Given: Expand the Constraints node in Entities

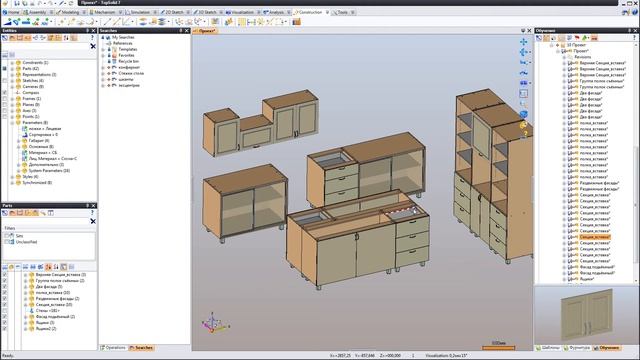Looking at the screenshot, I should pyautogui.click(x=12, y=63).
